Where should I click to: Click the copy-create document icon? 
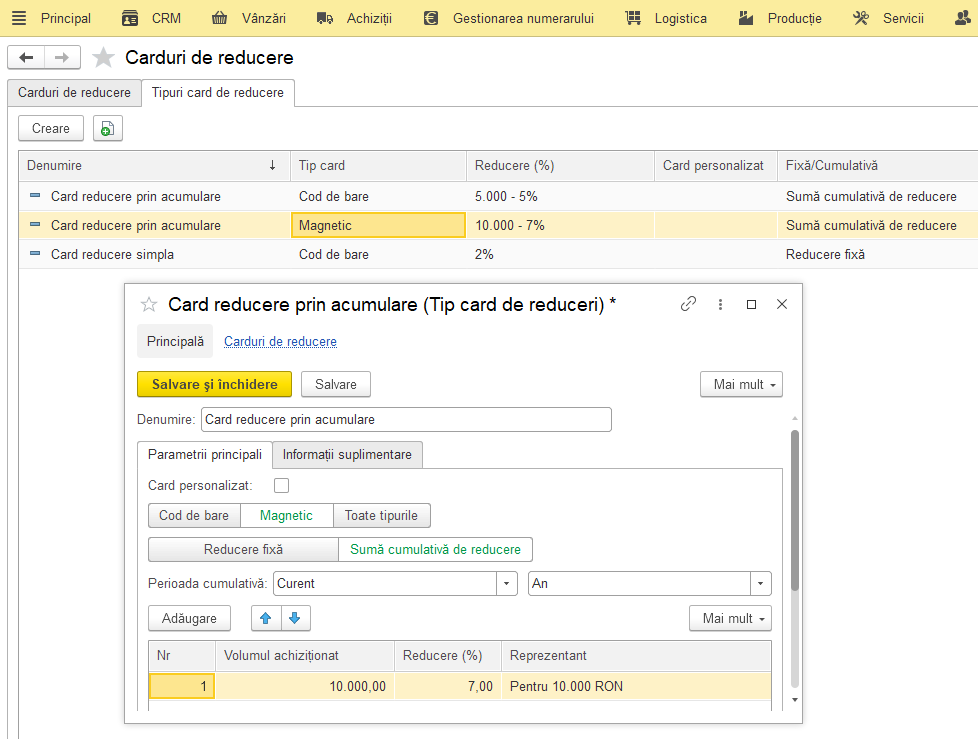coord(108,128)
